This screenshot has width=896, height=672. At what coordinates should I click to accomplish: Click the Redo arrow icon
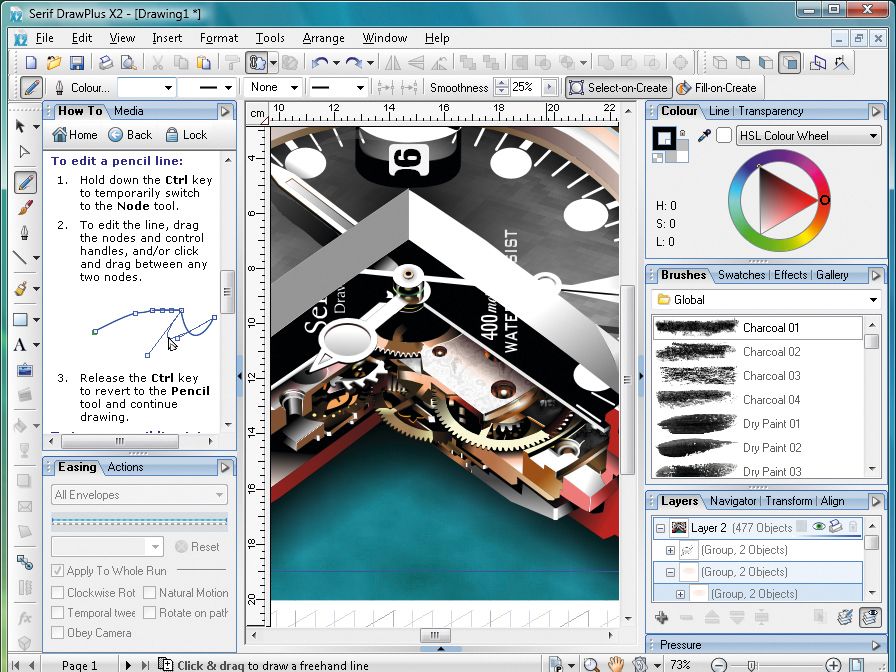354,62
